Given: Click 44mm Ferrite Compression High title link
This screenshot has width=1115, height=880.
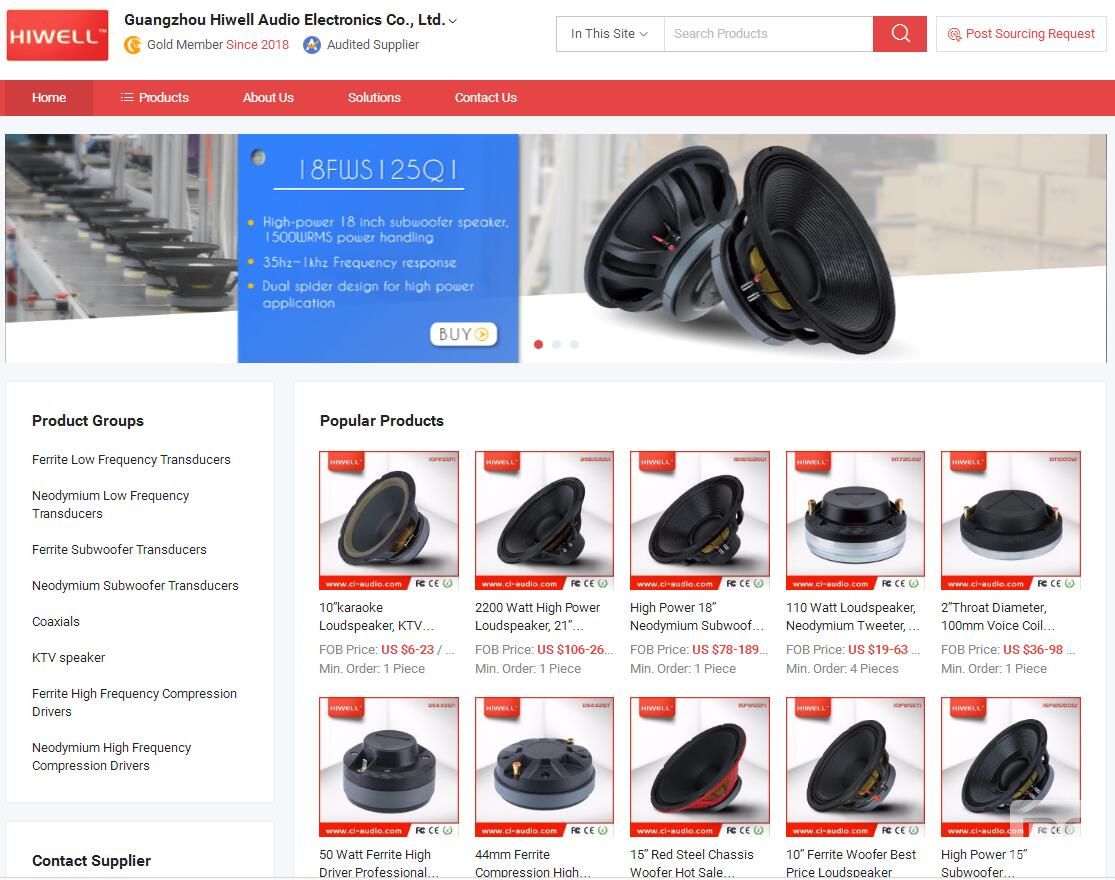Looking at the screenshot, I should click(x=533, y=863).
